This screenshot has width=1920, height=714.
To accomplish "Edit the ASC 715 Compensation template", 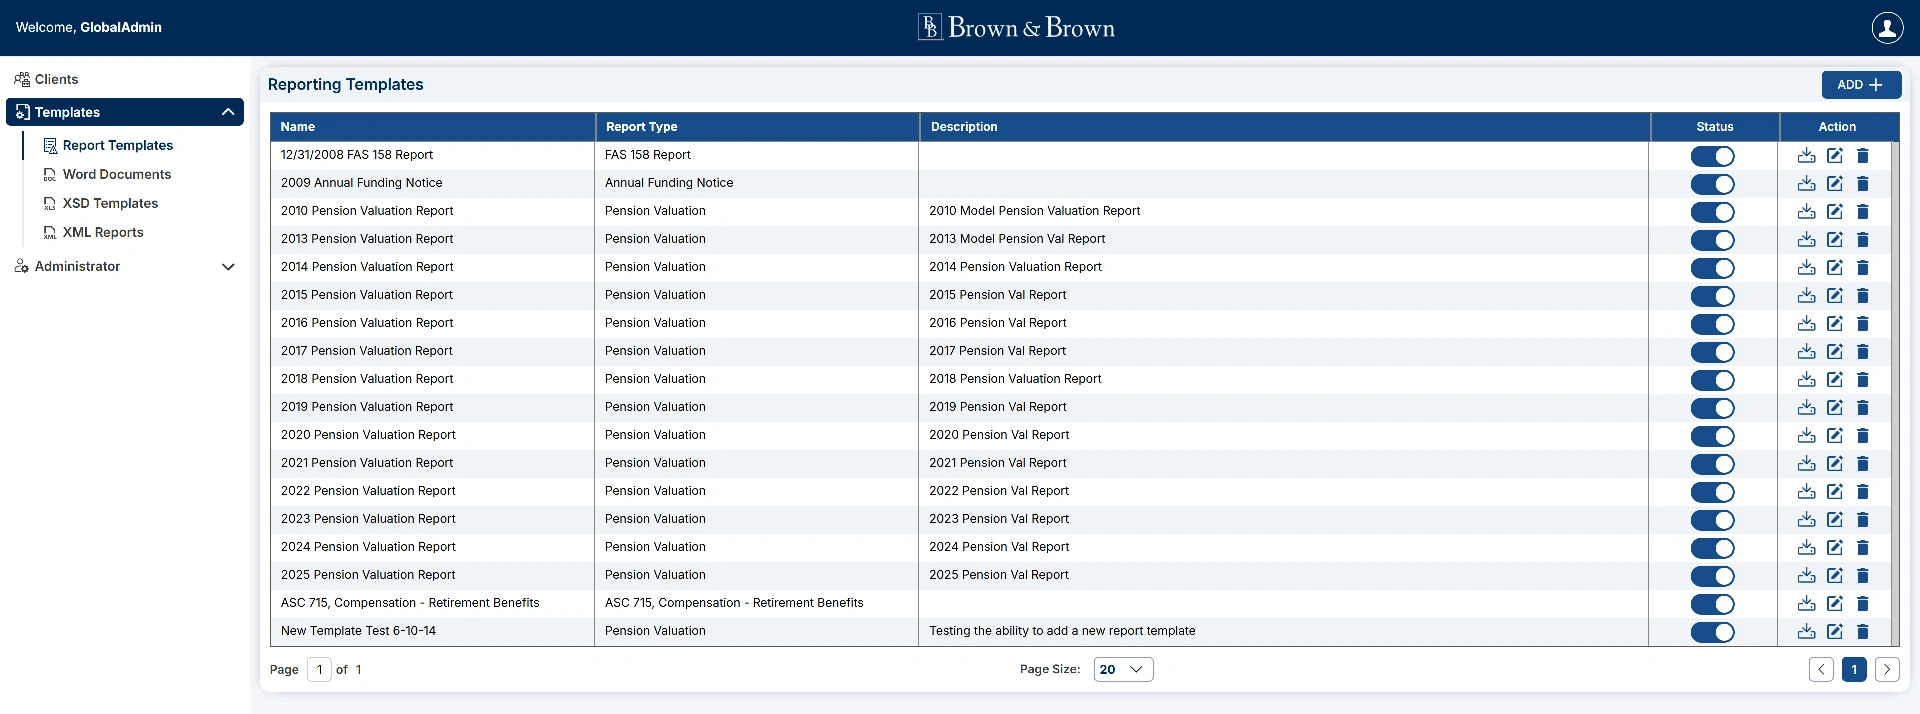I will 1834,604.
